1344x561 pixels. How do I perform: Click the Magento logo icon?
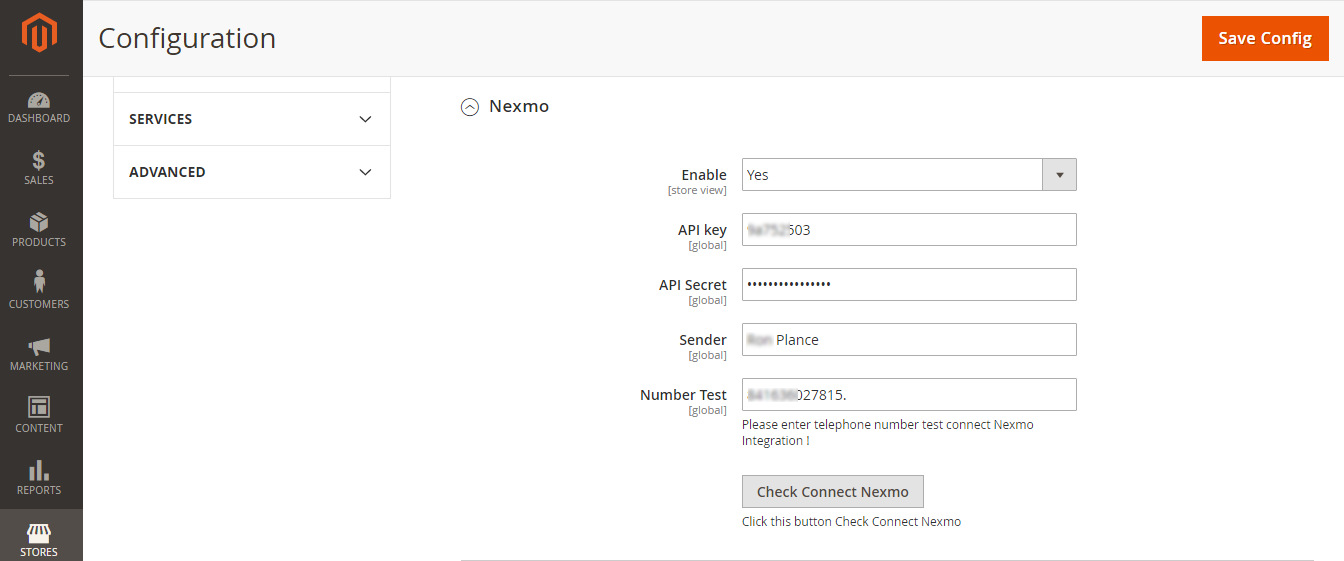[x=40, y=35]
